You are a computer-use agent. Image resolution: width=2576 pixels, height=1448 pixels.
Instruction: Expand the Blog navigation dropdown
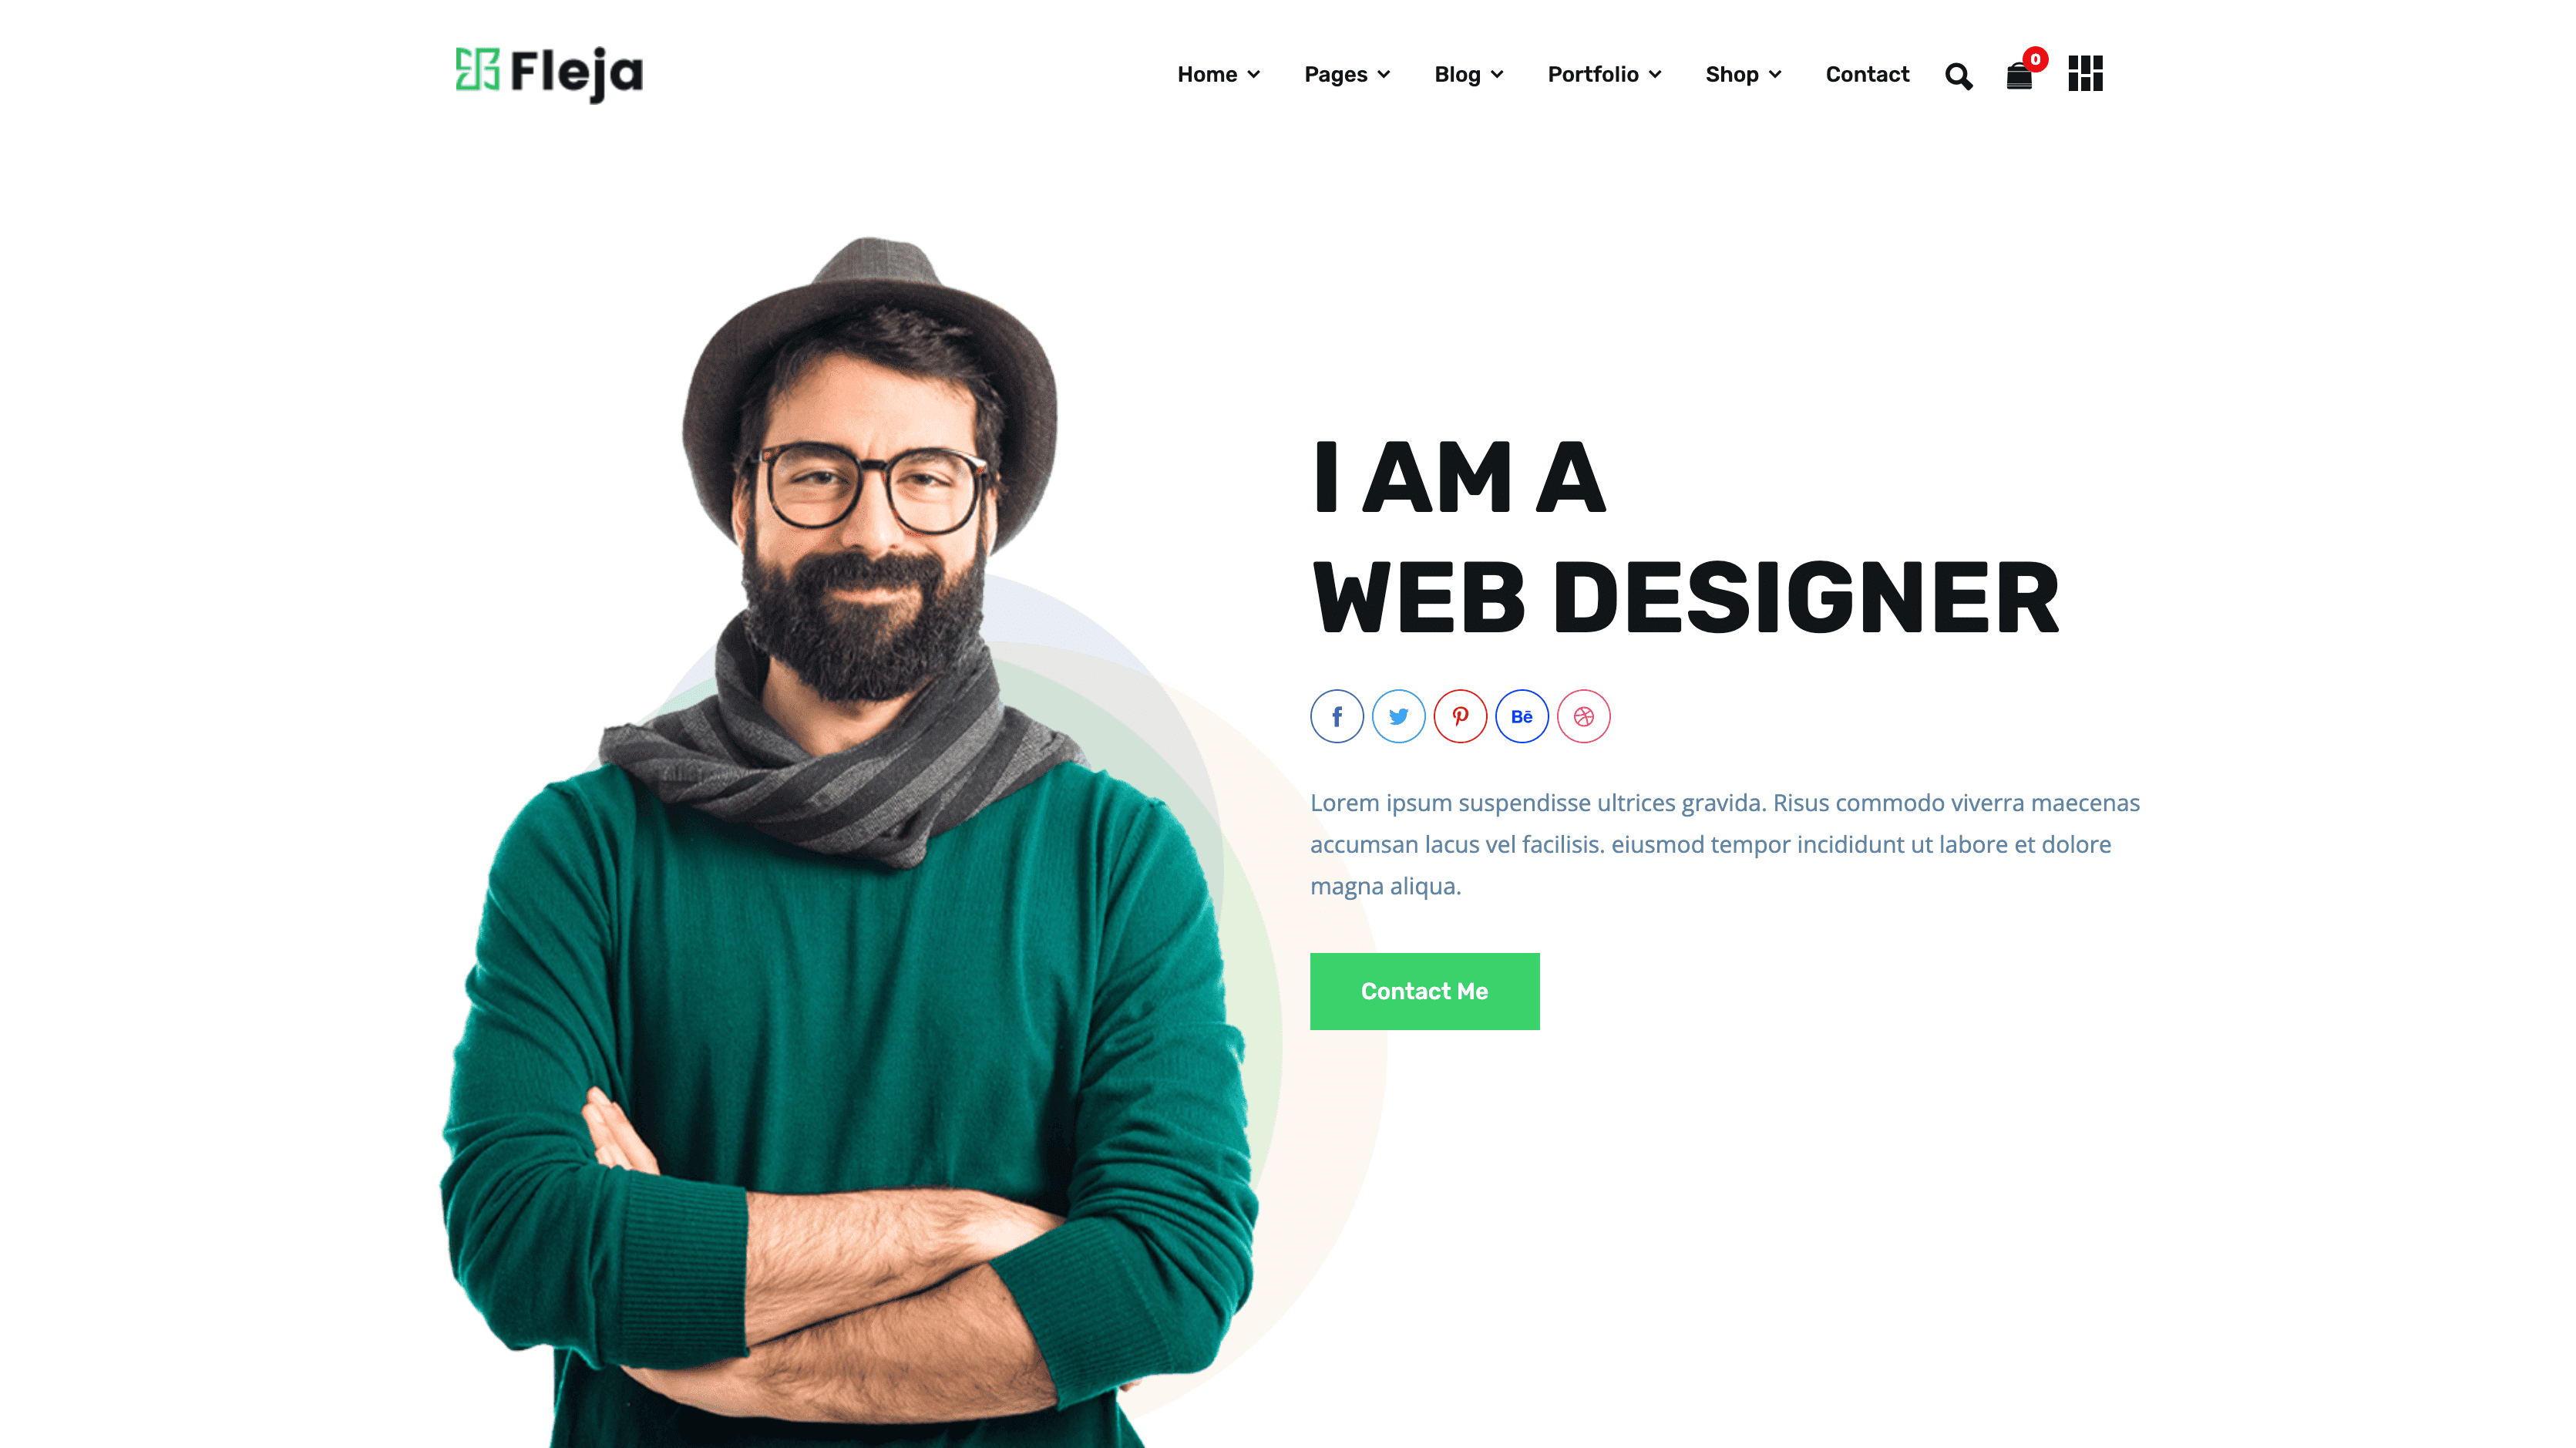pos(1468,74)
